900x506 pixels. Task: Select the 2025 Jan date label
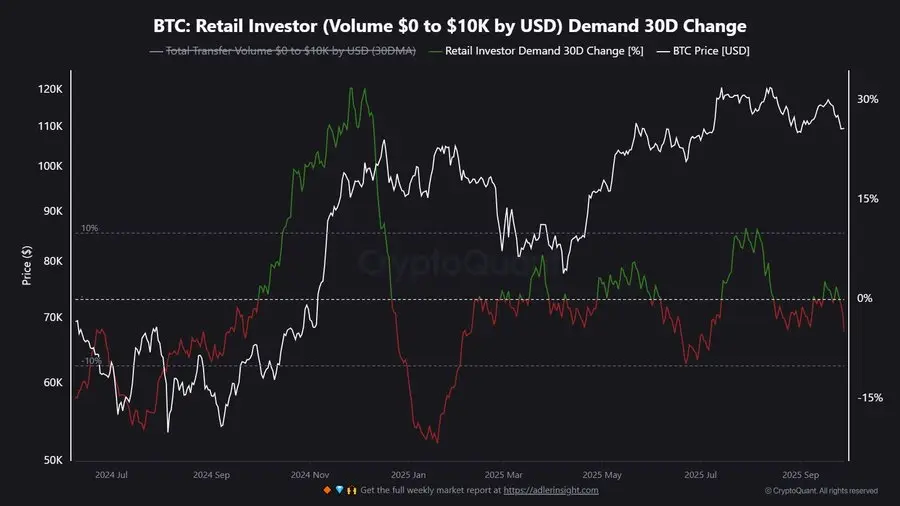pos(408,475)
